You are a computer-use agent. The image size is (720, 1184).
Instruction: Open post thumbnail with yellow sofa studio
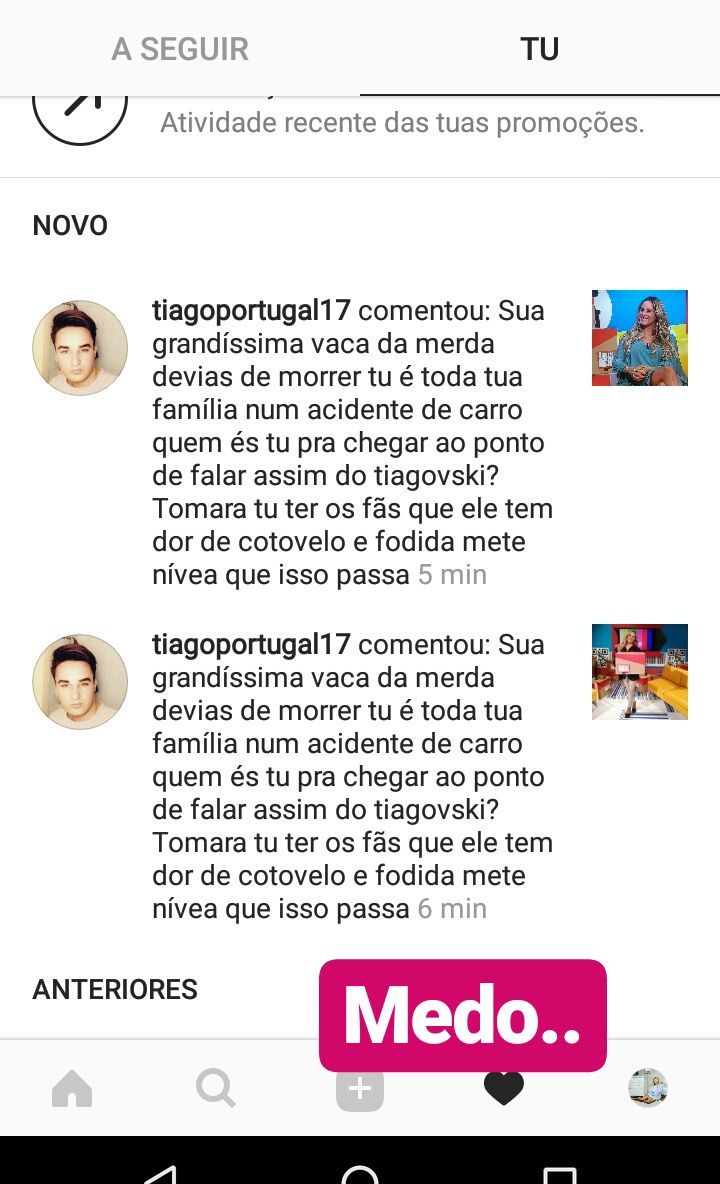click(640, 671)
